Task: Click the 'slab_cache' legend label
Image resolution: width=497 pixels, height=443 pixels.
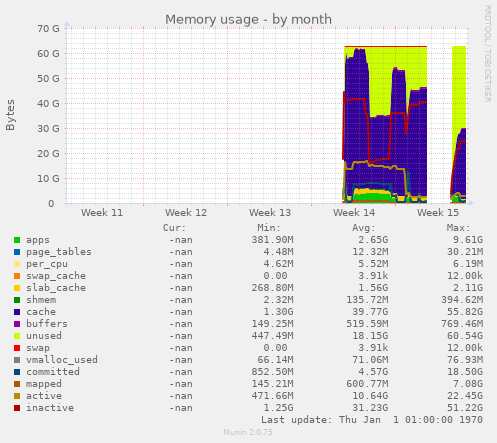Action: (56, 288)
